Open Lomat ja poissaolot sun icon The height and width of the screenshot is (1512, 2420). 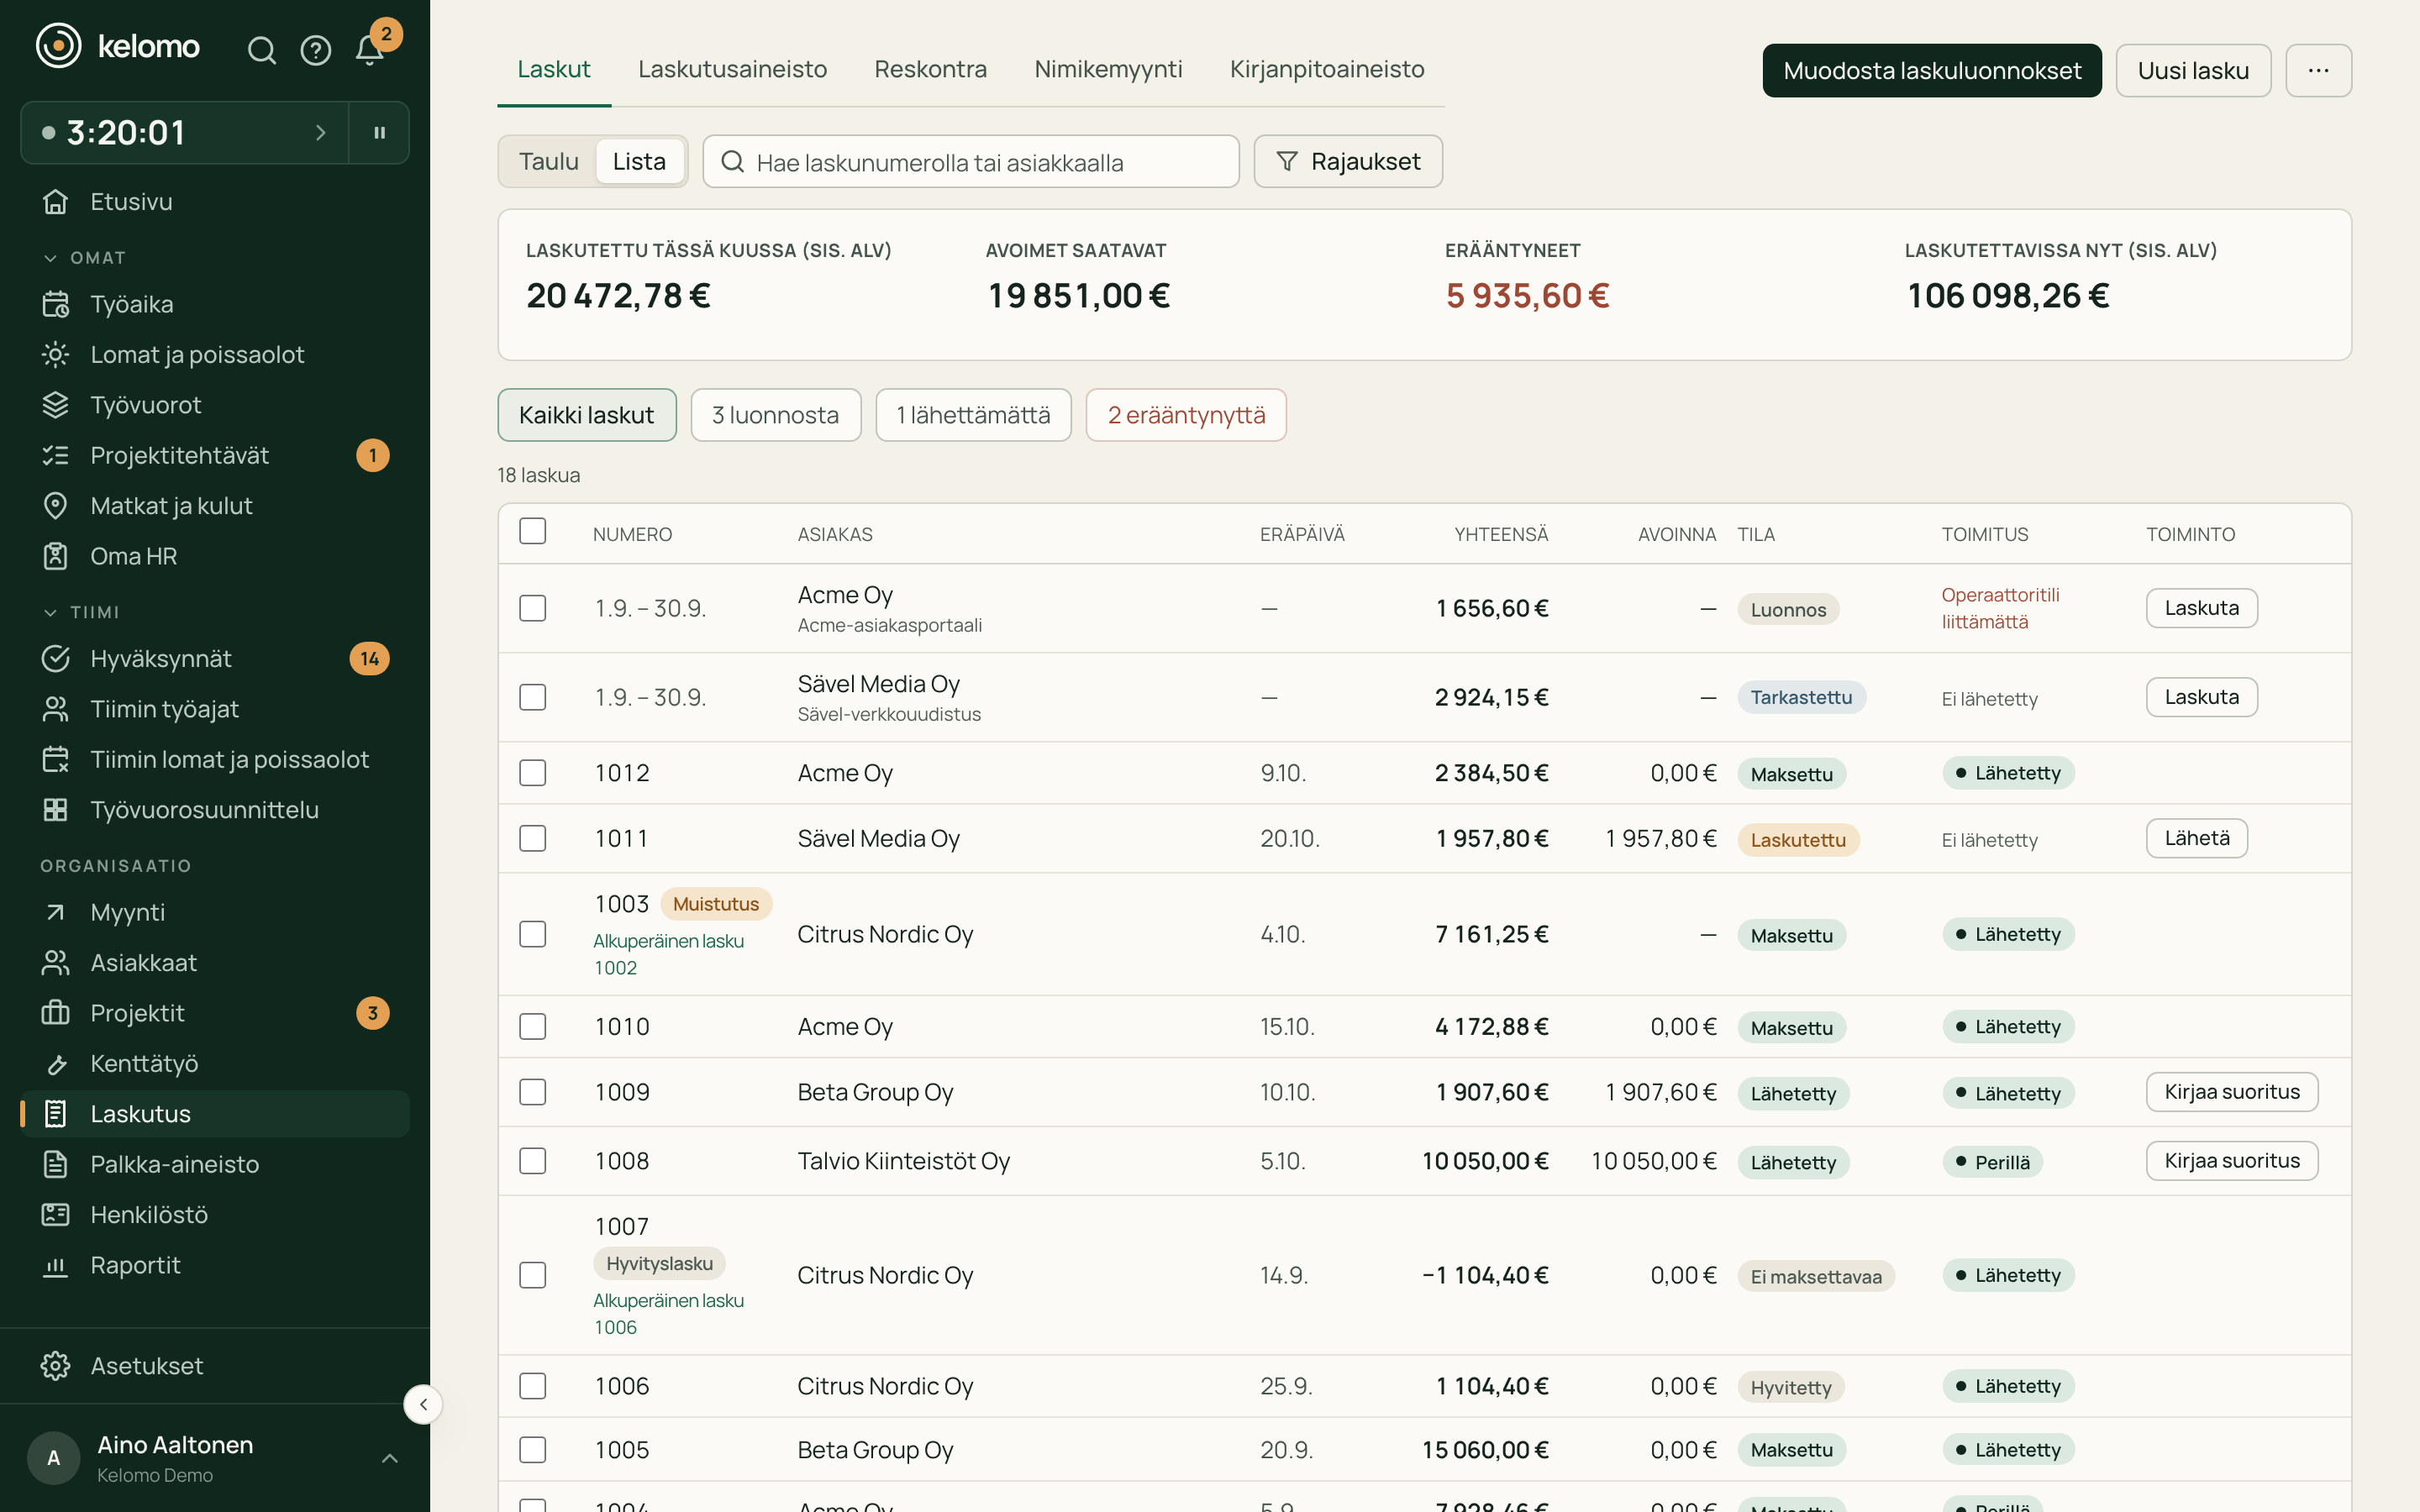pyautogui.click(x=56, y=354)
